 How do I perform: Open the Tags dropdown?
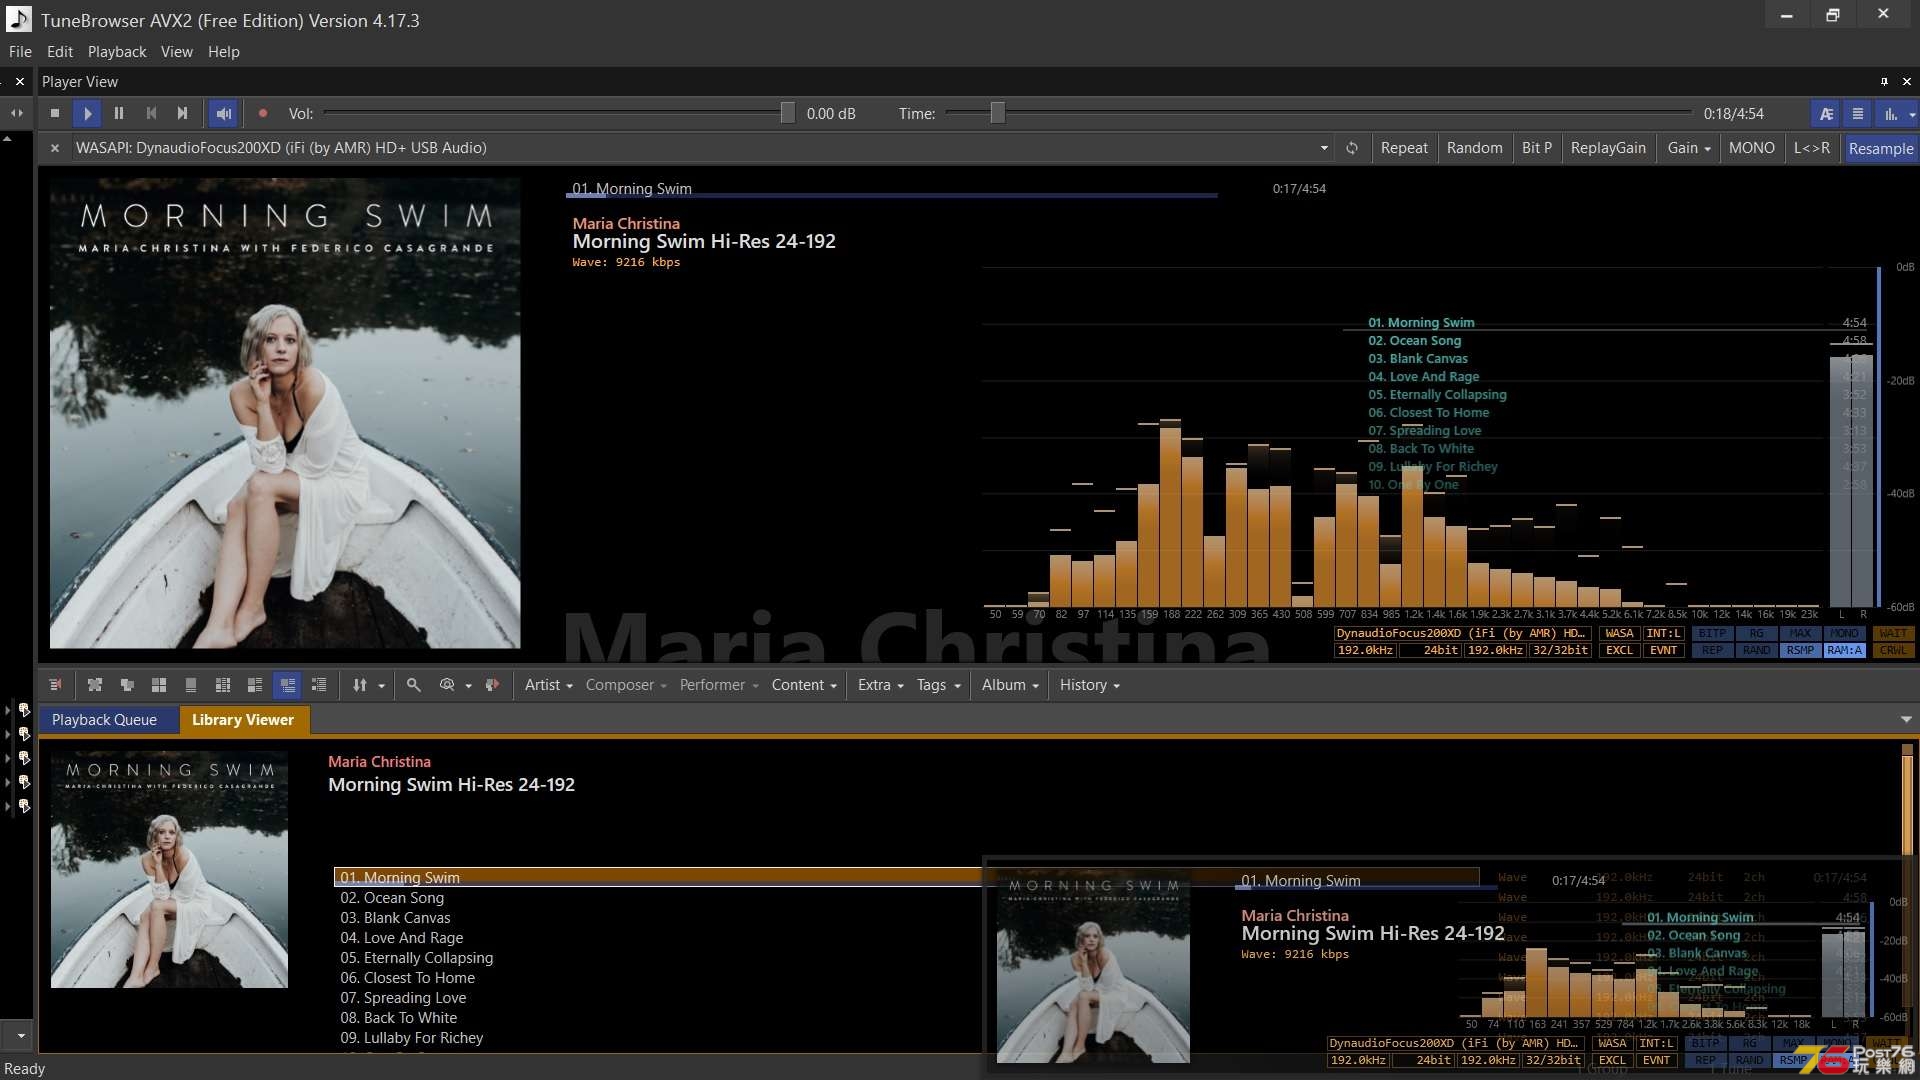coord(938,685)
